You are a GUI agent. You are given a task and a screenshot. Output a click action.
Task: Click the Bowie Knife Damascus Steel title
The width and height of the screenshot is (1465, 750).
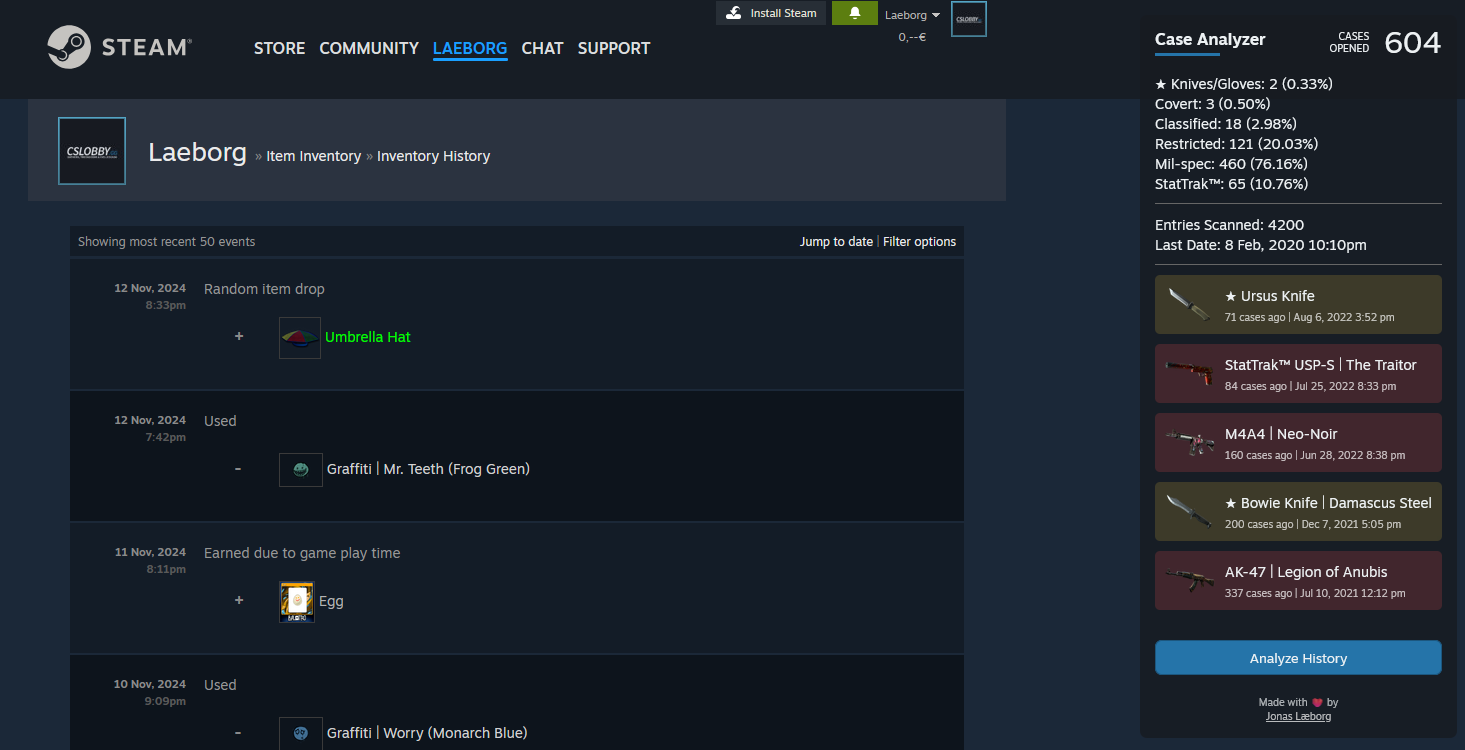(x=1328, y=503)
